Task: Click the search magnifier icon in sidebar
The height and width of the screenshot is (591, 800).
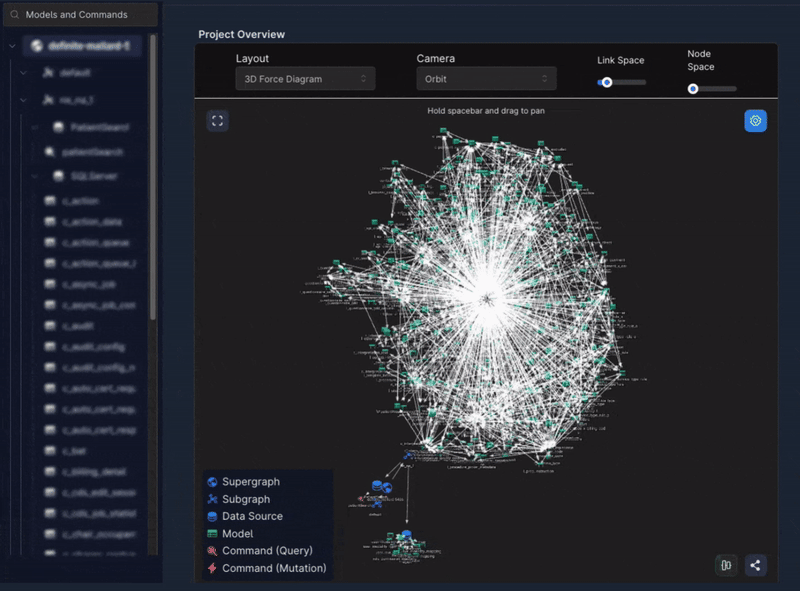Action: [x=15, y=15]
